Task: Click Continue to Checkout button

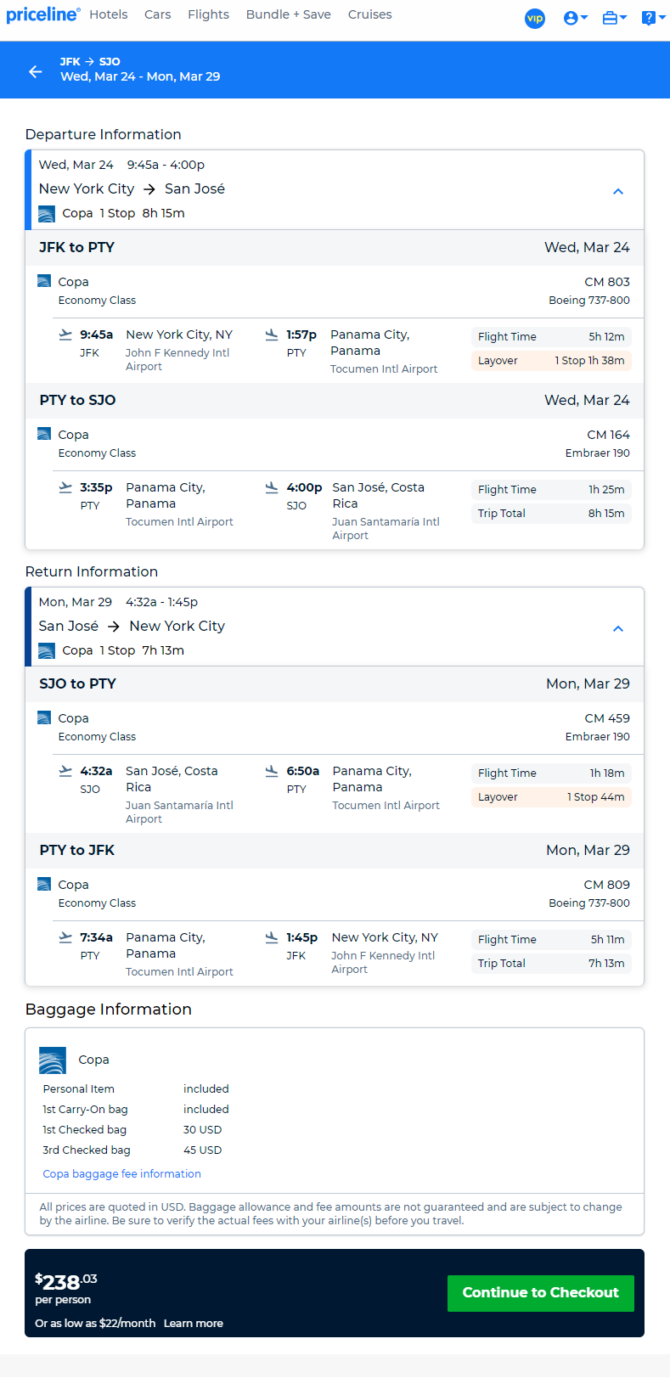Action: pyautogui.click(x=541, y=1293)
